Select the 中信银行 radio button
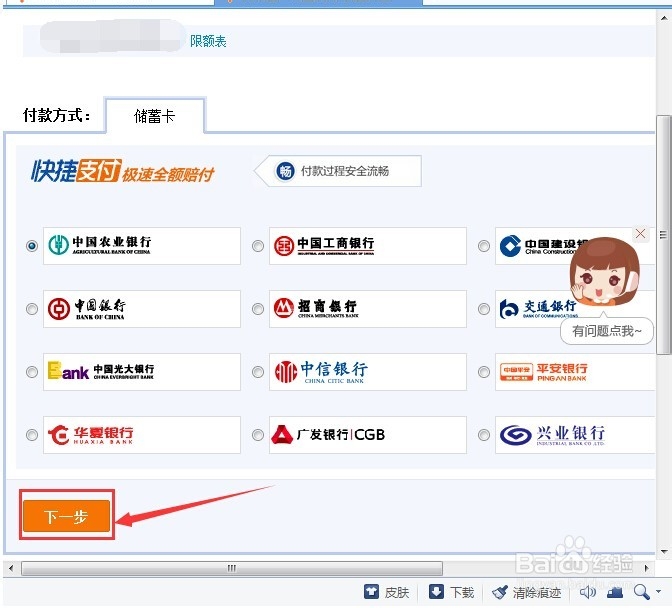The image size is (672, 608). (x=258, y=372)
